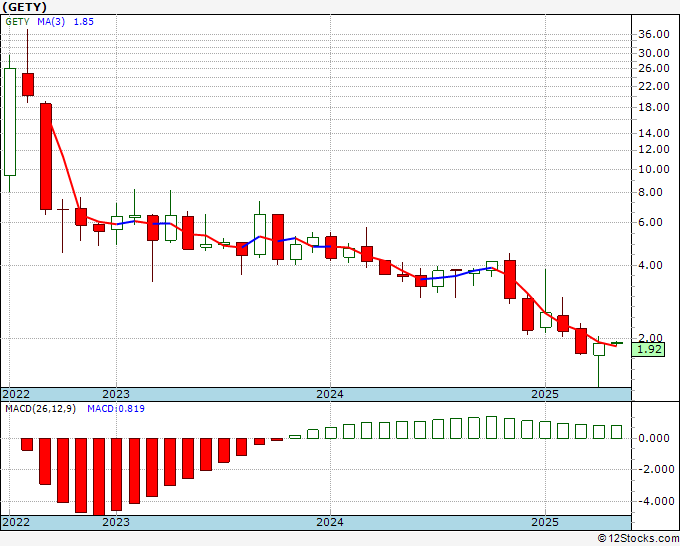Click 2024 on the MACD panel time axis
The image size is (680, 546).
tap(330, 522)
